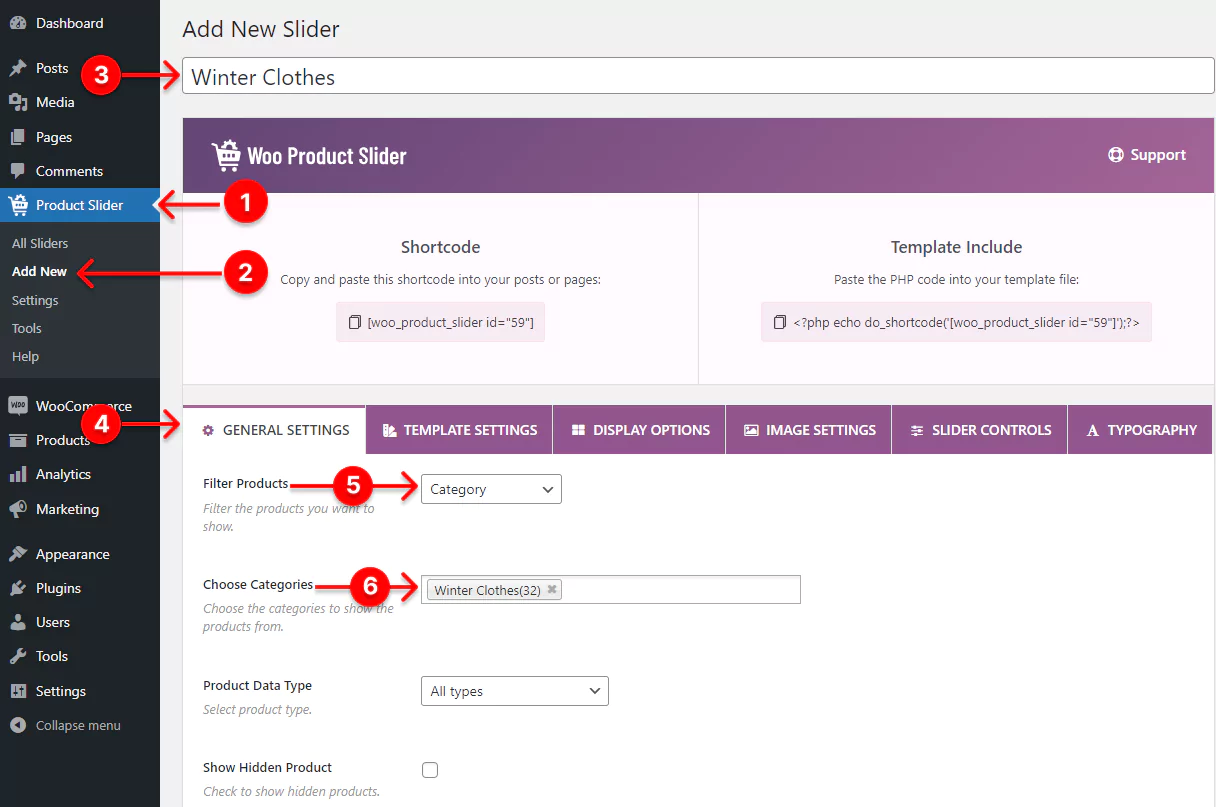Switch to the Display Options tab
This screenshot has width=1216, height=807.
click(x=640, y=430)
